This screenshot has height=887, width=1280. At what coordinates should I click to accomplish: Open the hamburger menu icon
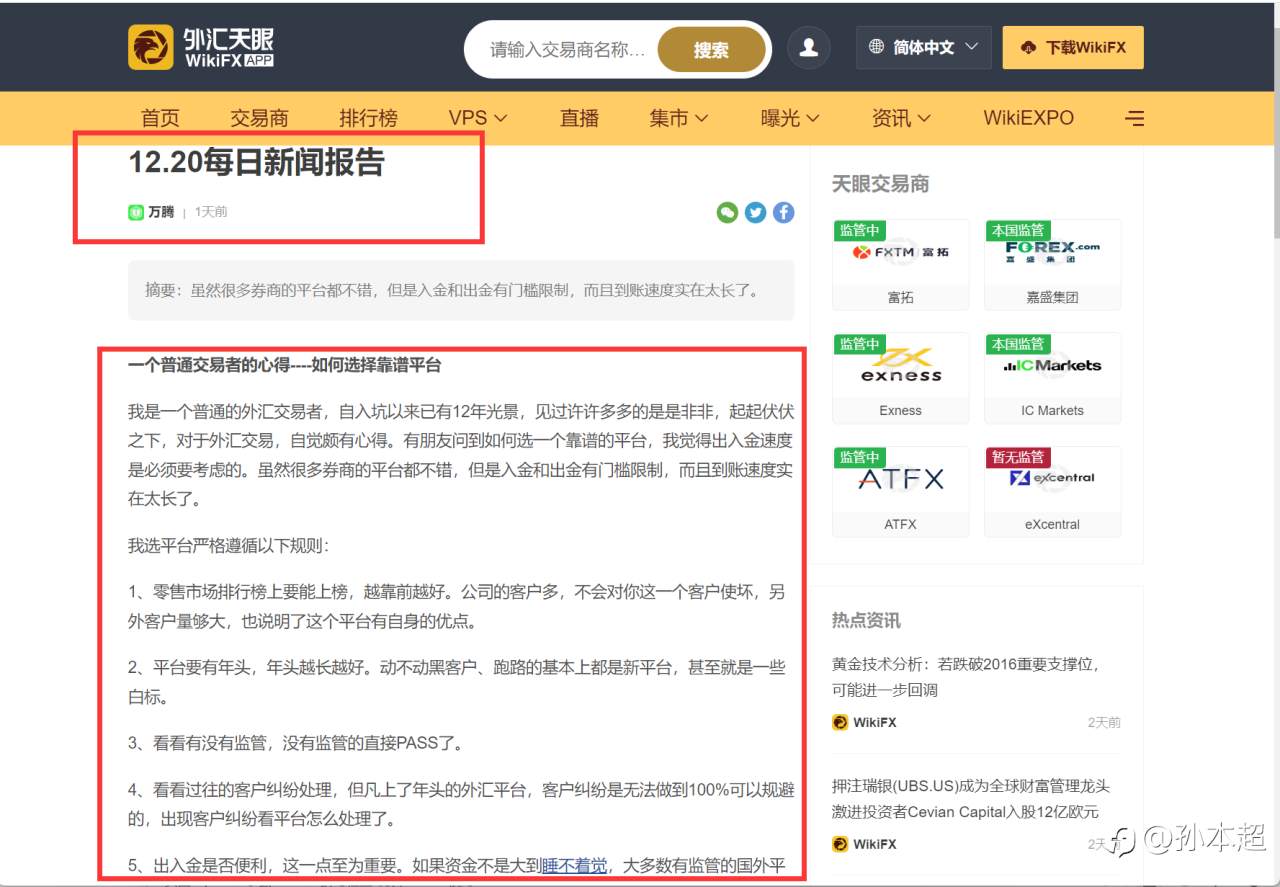1134,118
